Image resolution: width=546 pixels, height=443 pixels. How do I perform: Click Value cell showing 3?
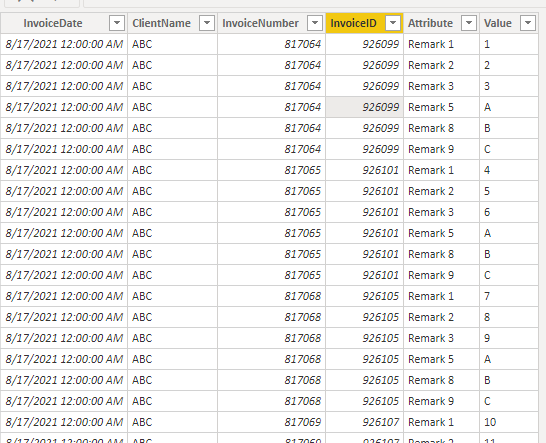(x=509, y=86)
